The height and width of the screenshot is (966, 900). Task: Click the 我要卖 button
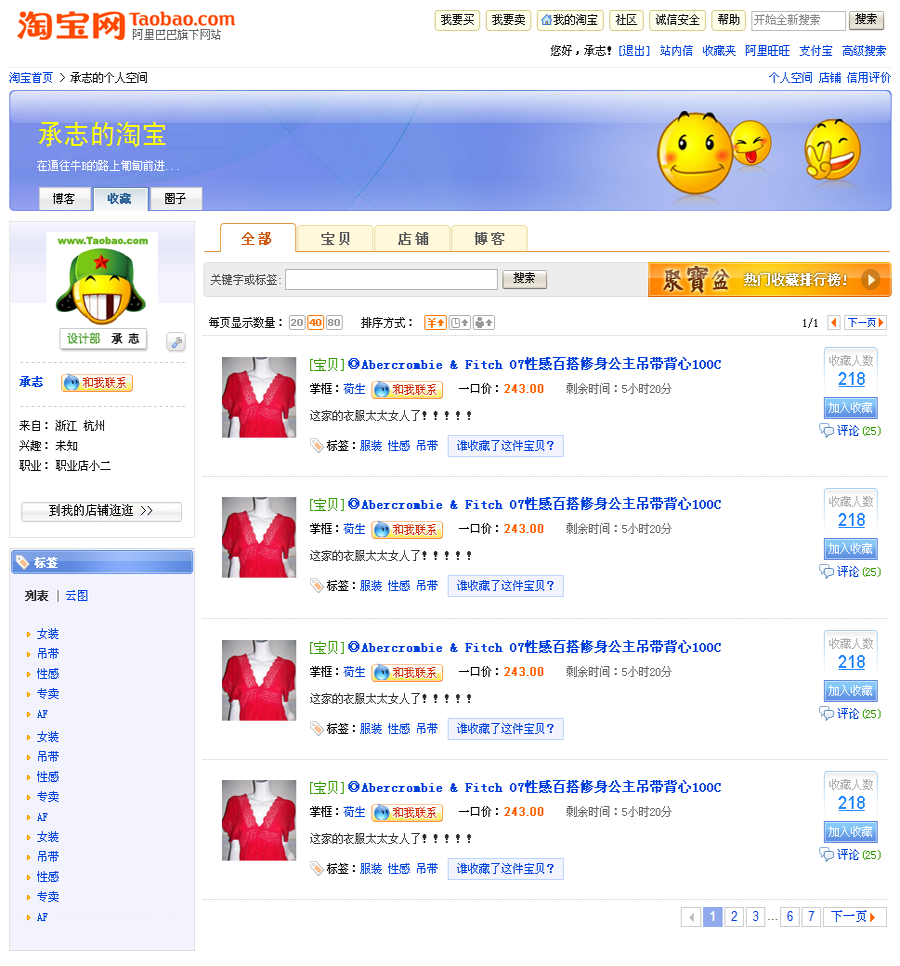[x=508, y=20]
